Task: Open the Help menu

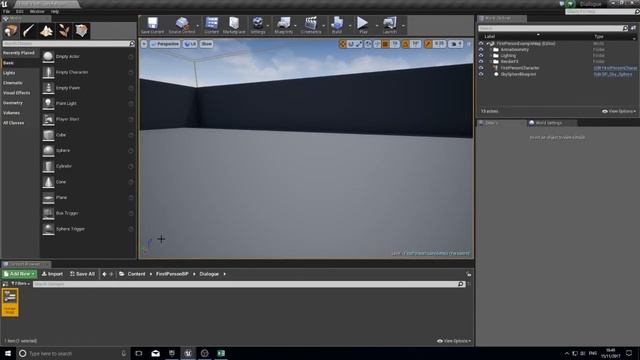Action: (55, 11)
